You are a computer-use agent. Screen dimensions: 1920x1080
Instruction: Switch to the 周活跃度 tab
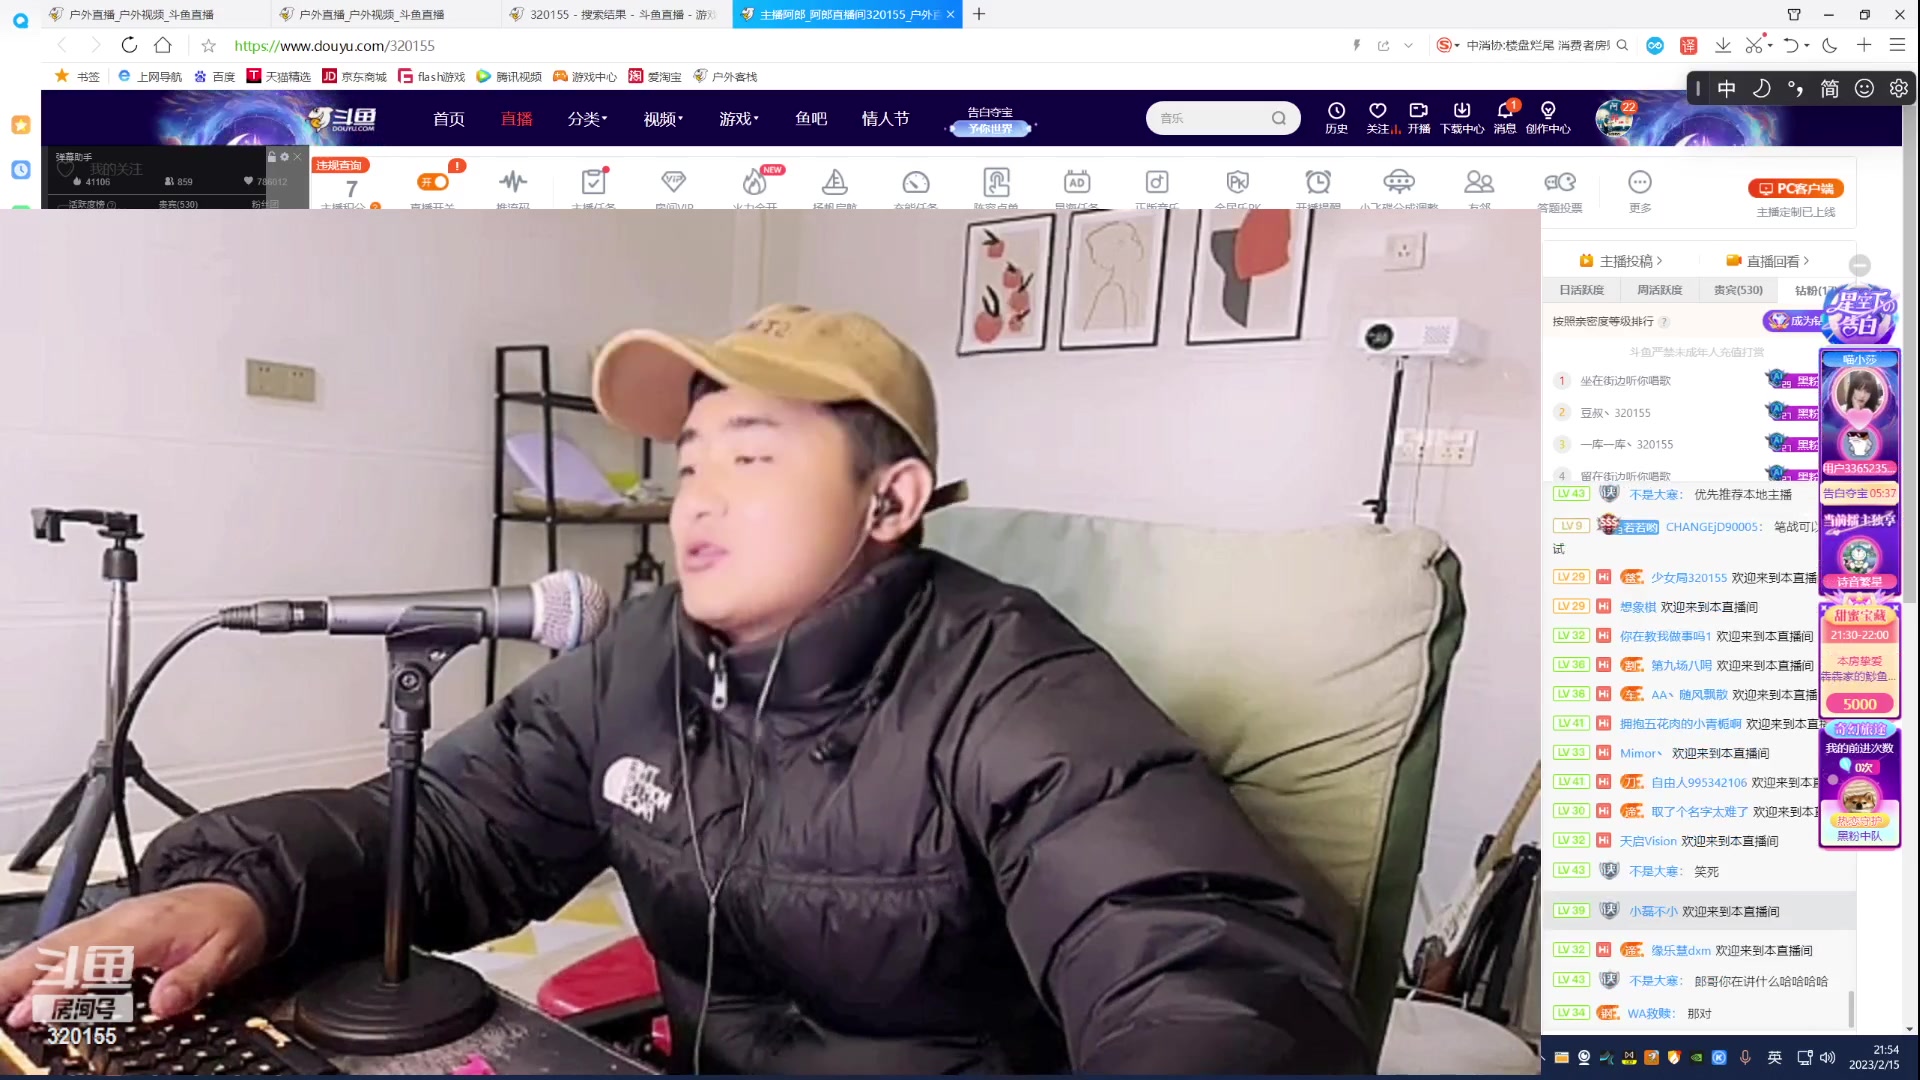point(1660,290)
